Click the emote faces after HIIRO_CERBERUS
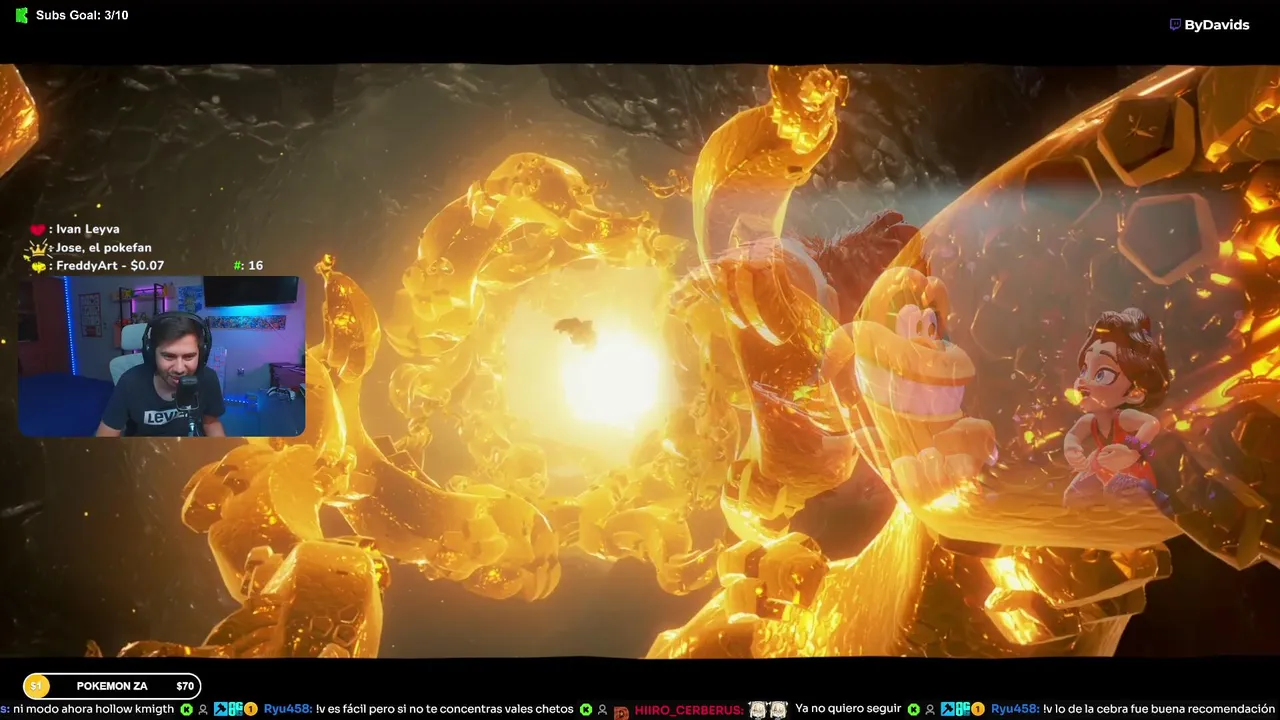The image size is (1280, 720). click(768, 709)
